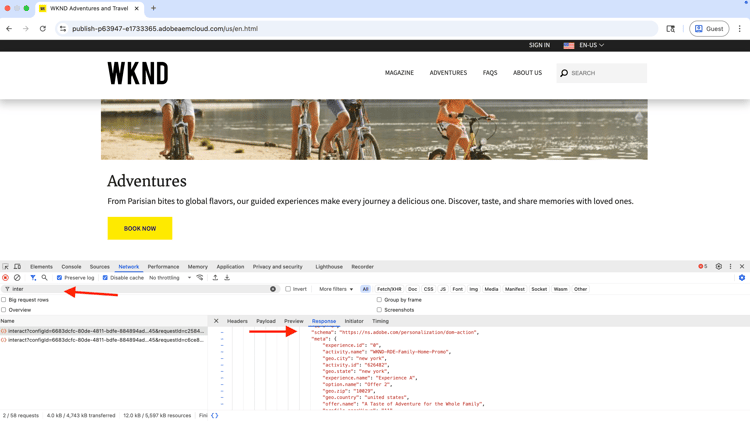Open the Payload tab of the request
Viewport: 750px width, 421px height.
266,321
